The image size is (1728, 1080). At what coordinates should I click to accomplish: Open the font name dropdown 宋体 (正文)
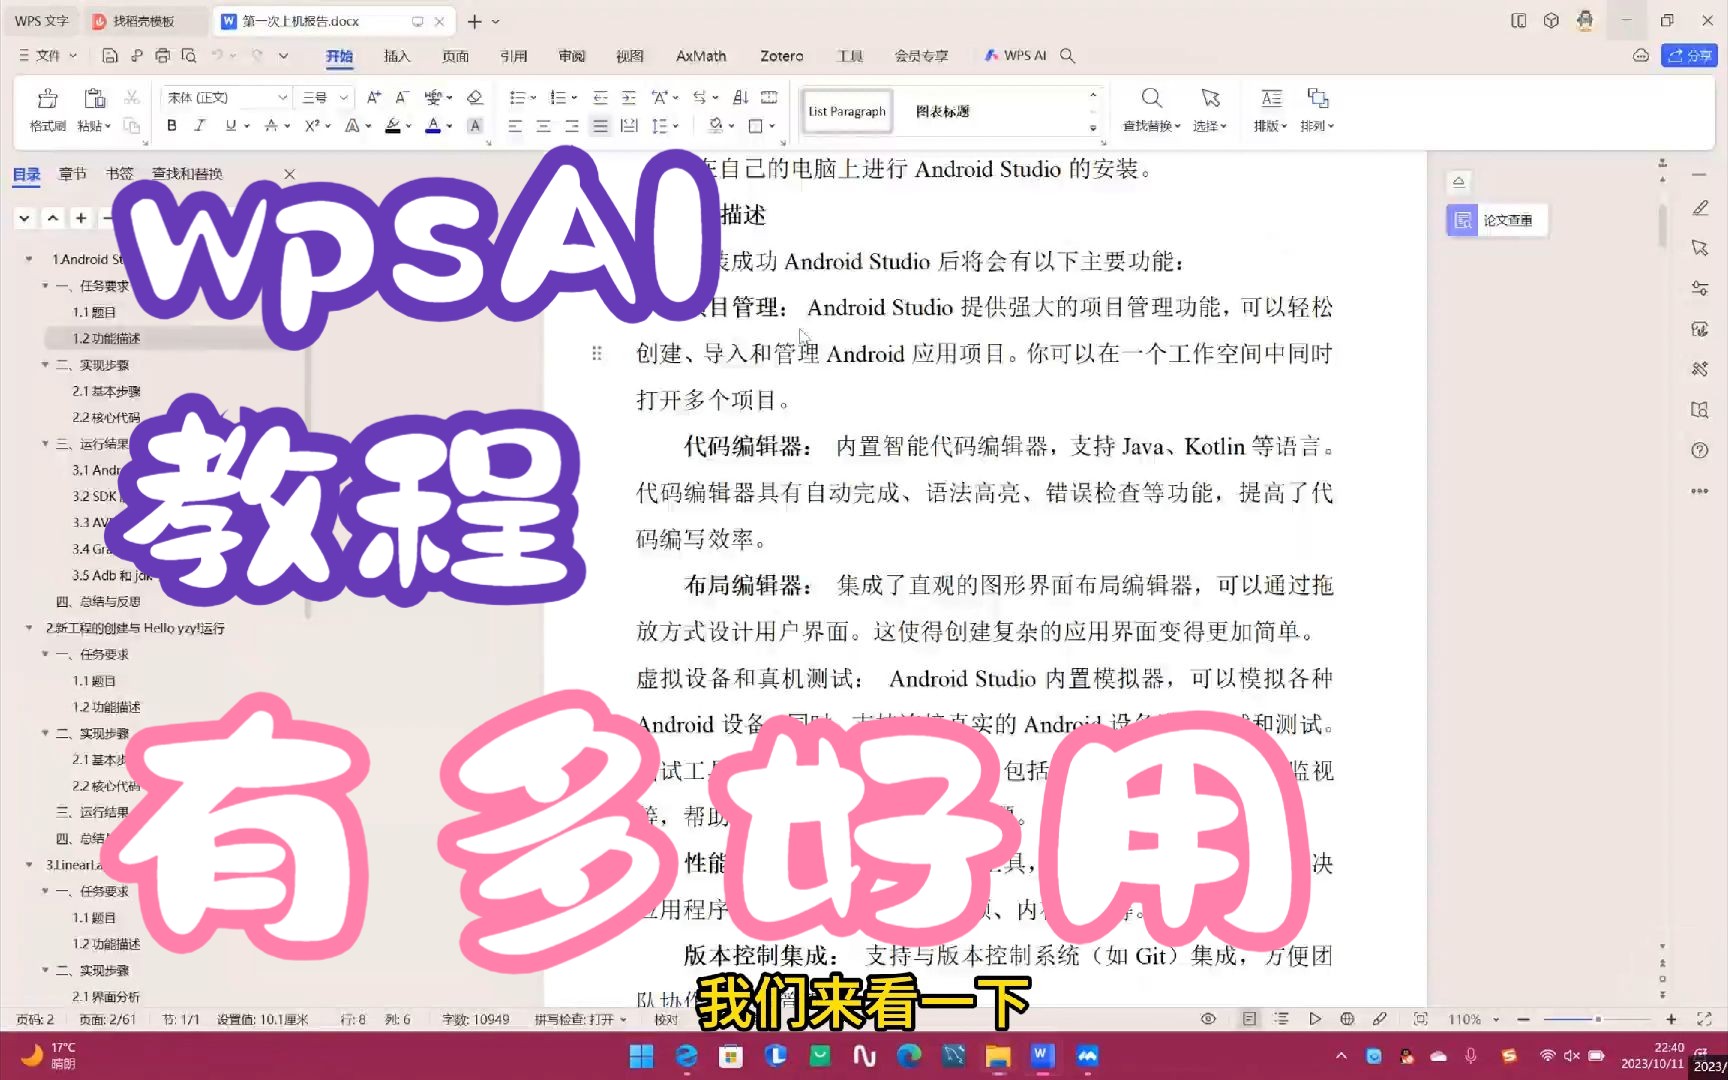tap(226, 97)
